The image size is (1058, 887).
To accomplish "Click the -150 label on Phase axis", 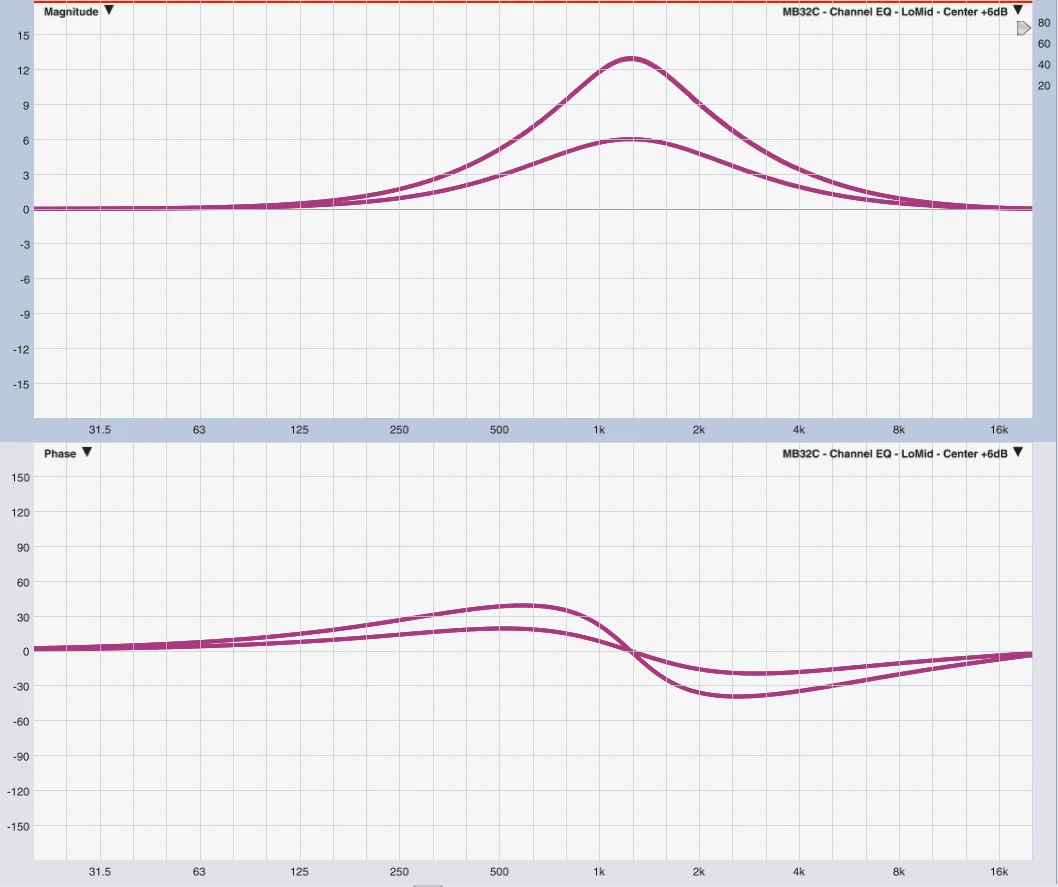I will [x=19, y=826].
